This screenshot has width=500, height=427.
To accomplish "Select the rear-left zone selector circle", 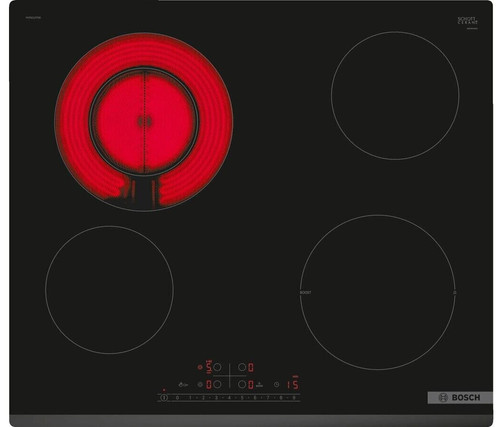I will pyautogui.click(x=217, y=367).
